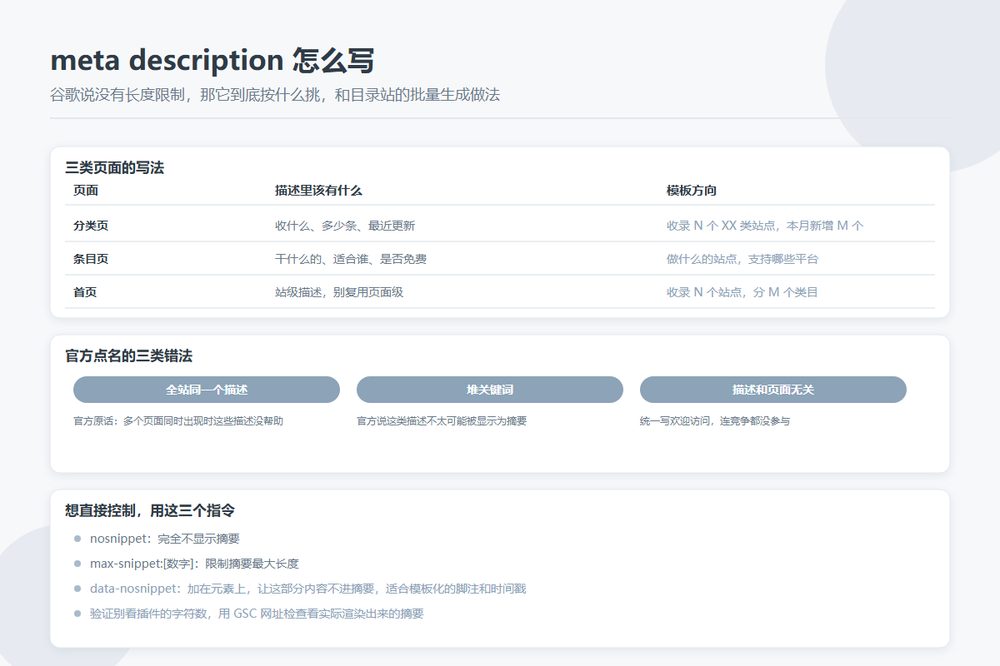Click the 描述和页面无关 pill button
Viewport: 1000px width, 666px height.
click(773, 390)
